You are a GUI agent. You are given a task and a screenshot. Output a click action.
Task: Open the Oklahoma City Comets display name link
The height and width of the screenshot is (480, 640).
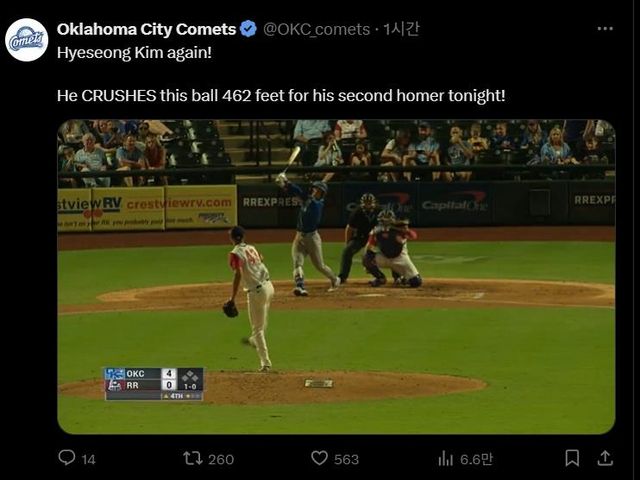click(x=146, y=29)
